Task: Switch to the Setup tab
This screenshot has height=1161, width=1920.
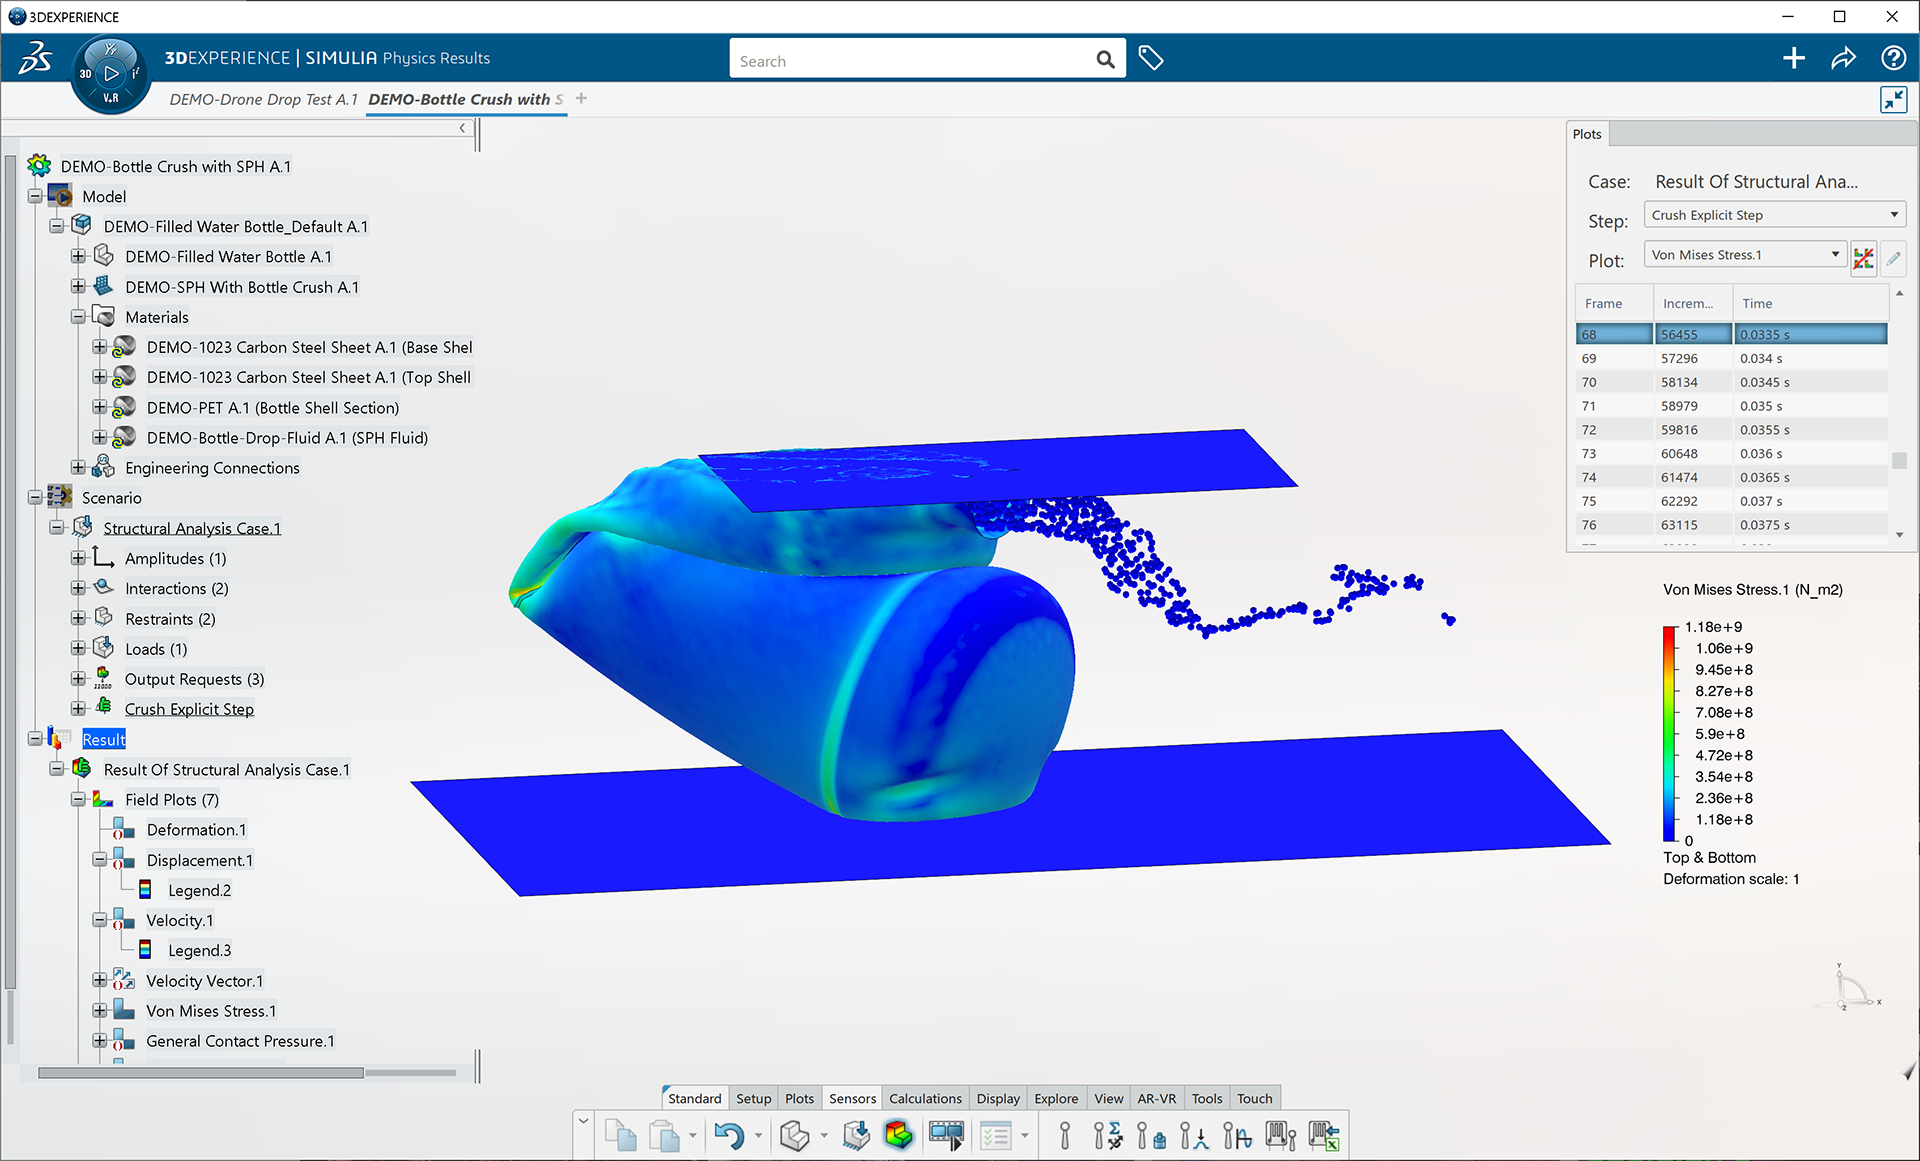Action: (754, 1098)
